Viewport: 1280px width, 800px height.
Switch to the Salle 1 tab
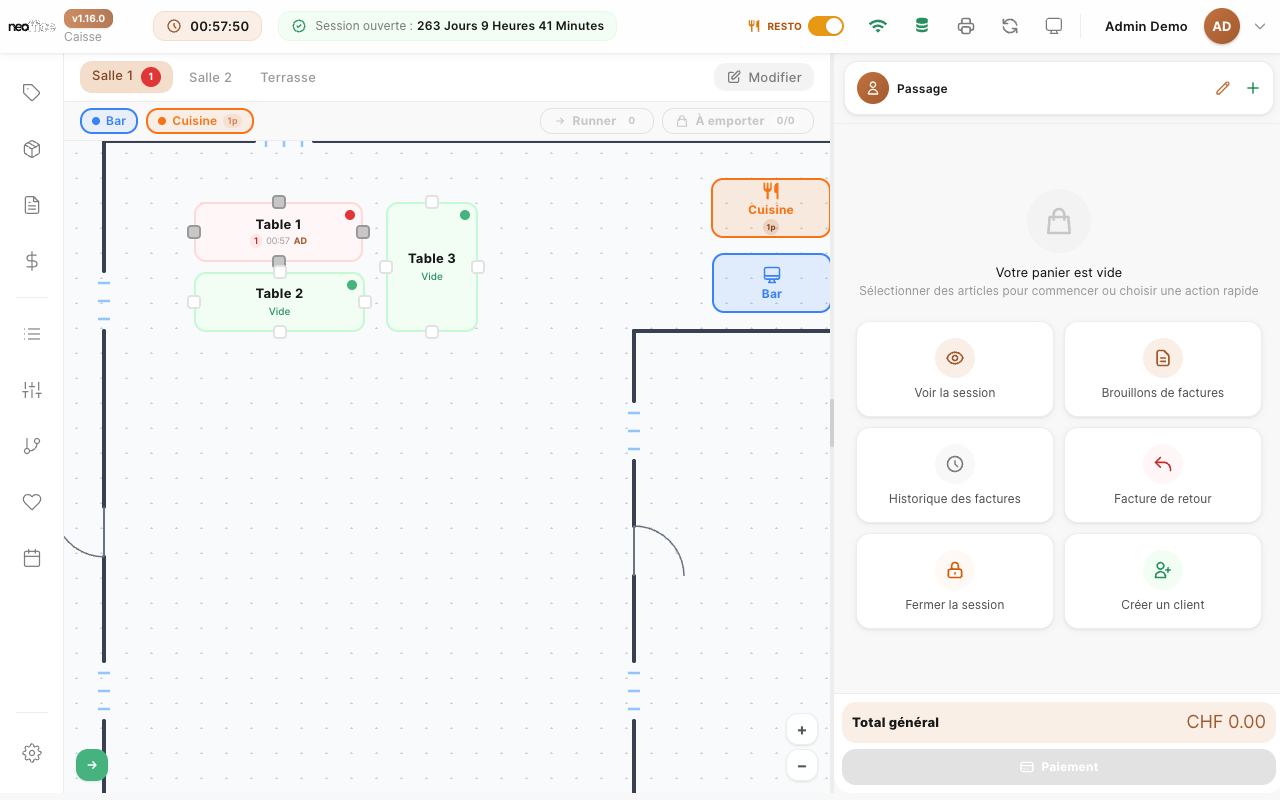tap(126, 77)
